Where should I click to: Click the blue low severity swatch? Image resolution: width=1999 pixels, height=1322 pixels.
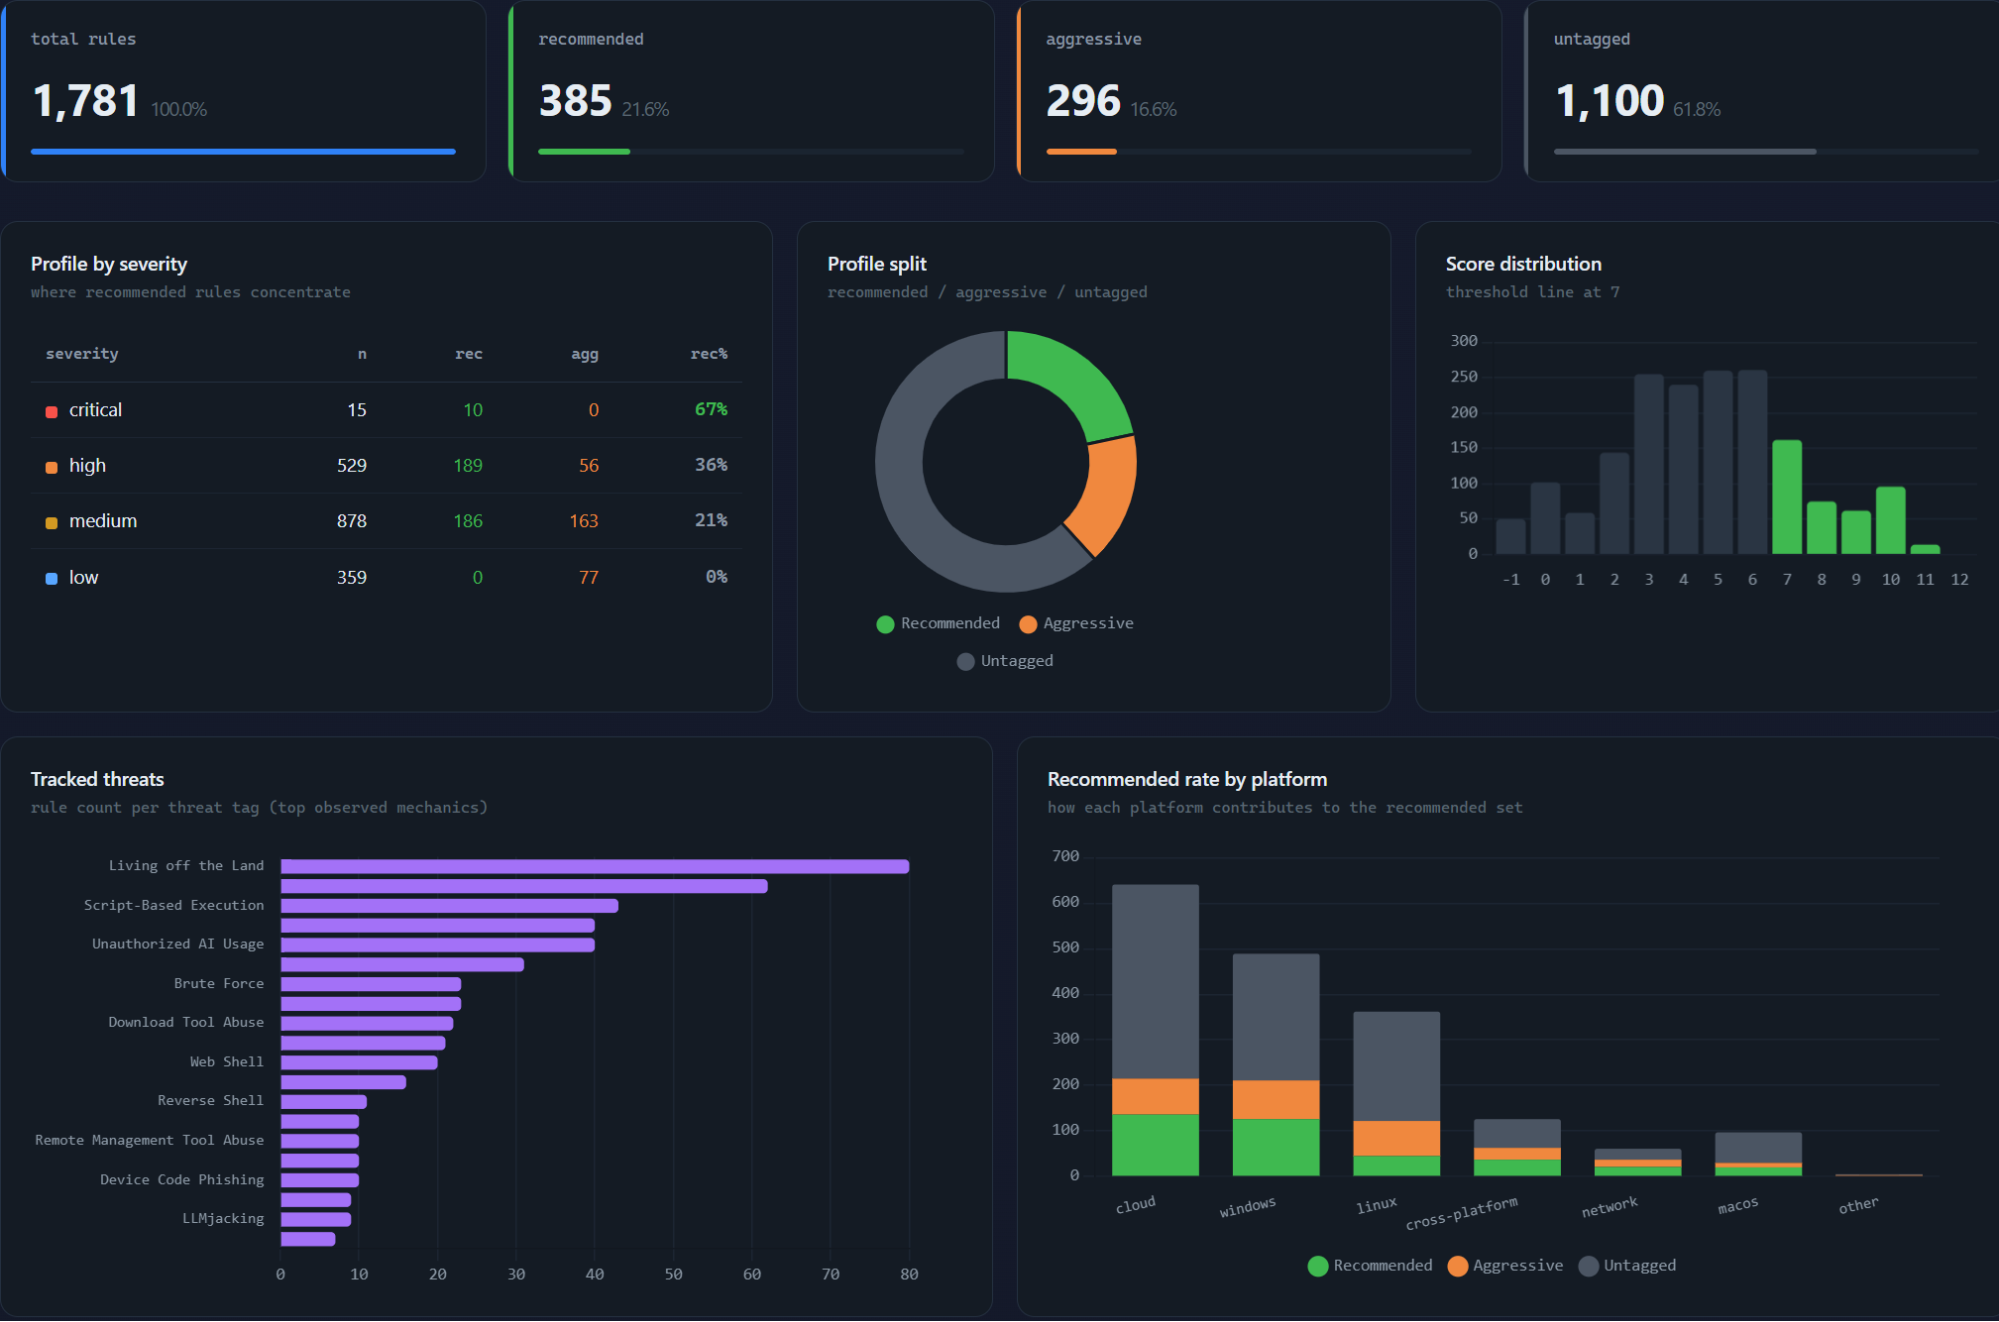coord(51,578)
